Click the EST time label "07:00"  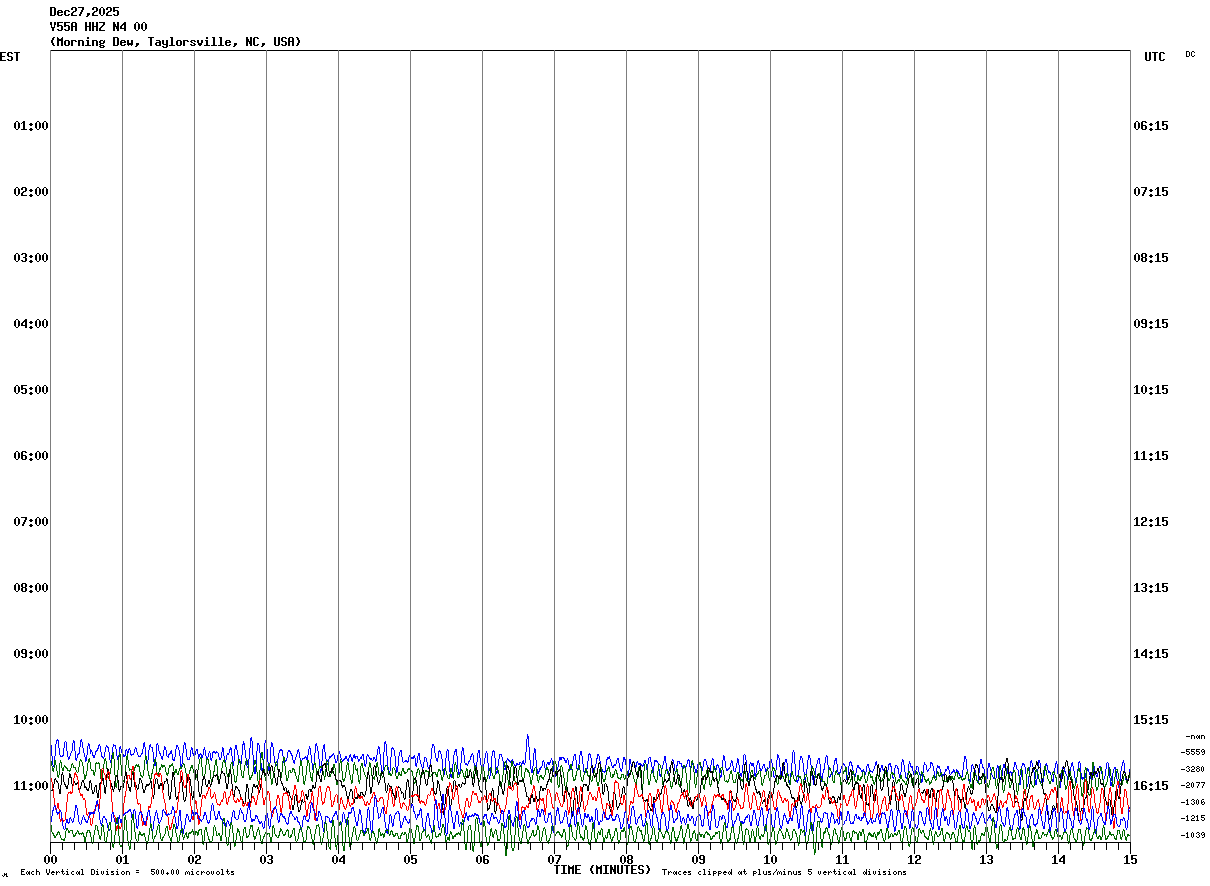31,522
